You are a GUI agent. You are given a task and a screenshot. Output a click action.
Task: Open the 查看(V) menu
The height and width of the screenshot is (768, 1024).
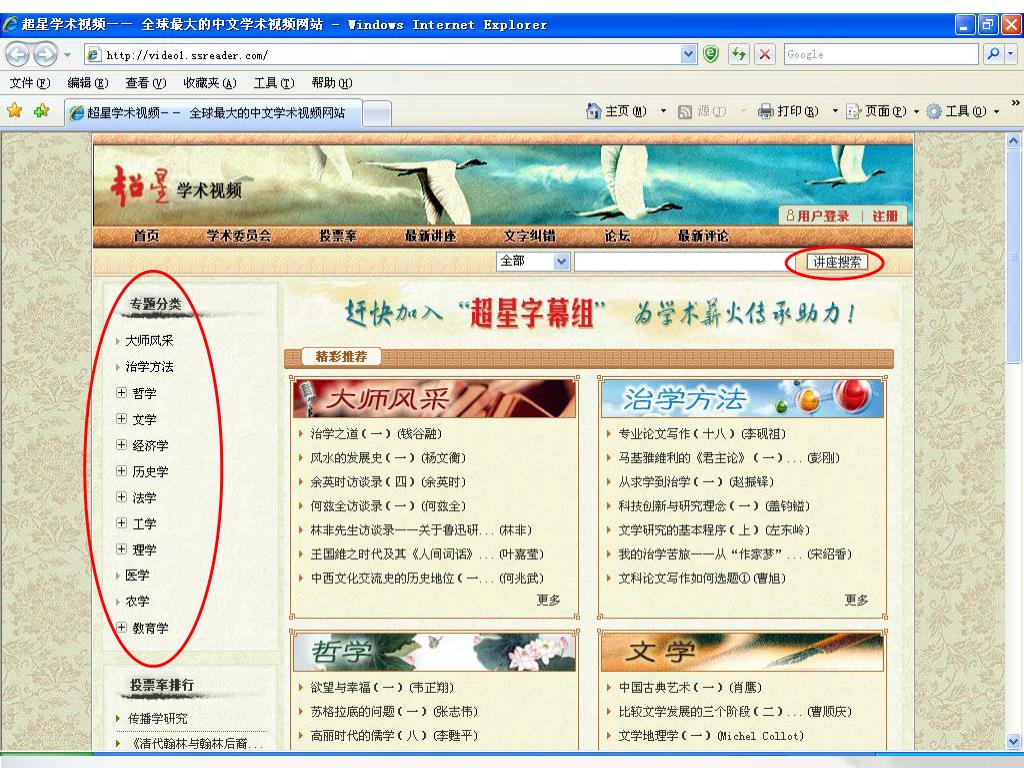pyautogui.click(x=146, y=83)
